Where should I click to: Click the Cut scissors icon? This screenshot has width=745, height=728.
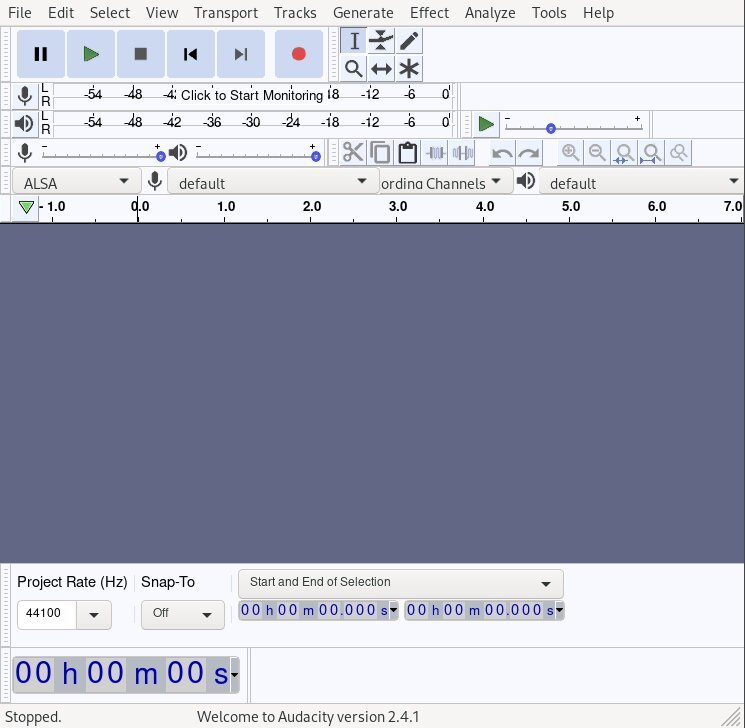pyautogui.click(x=353, y=153)
